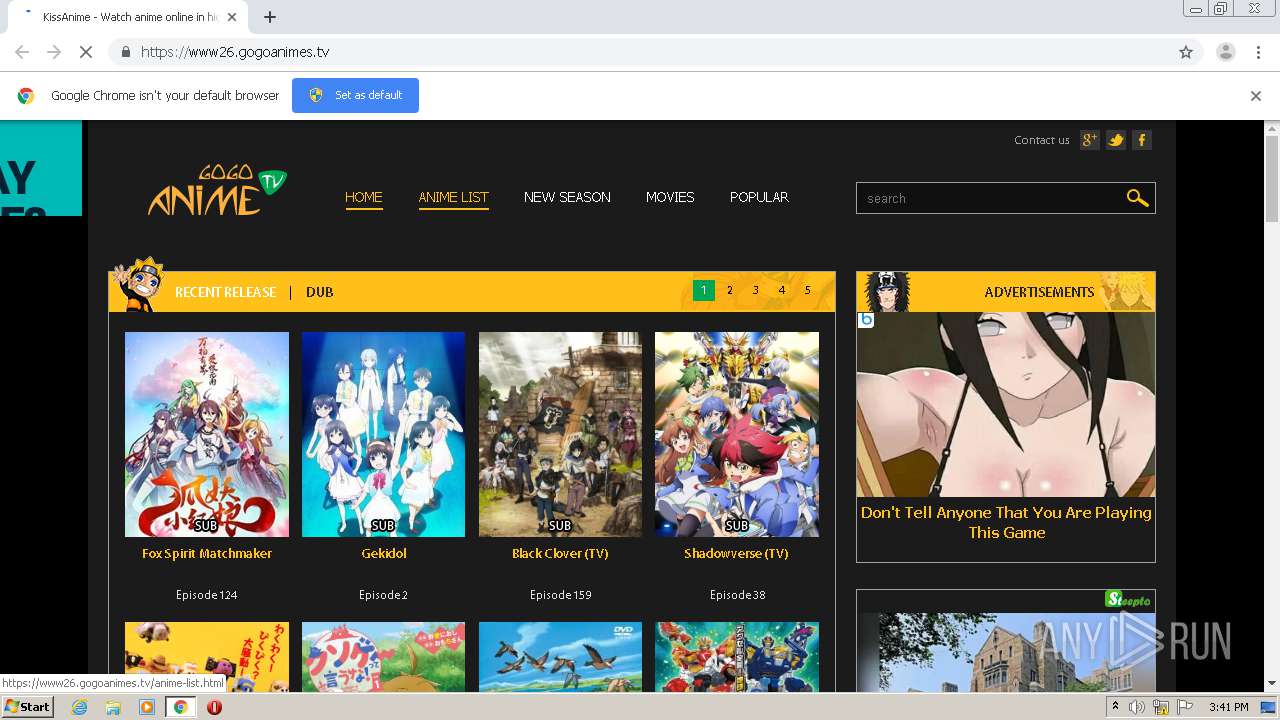Click Episode 38 text
1280x720 pixels.
737,595
